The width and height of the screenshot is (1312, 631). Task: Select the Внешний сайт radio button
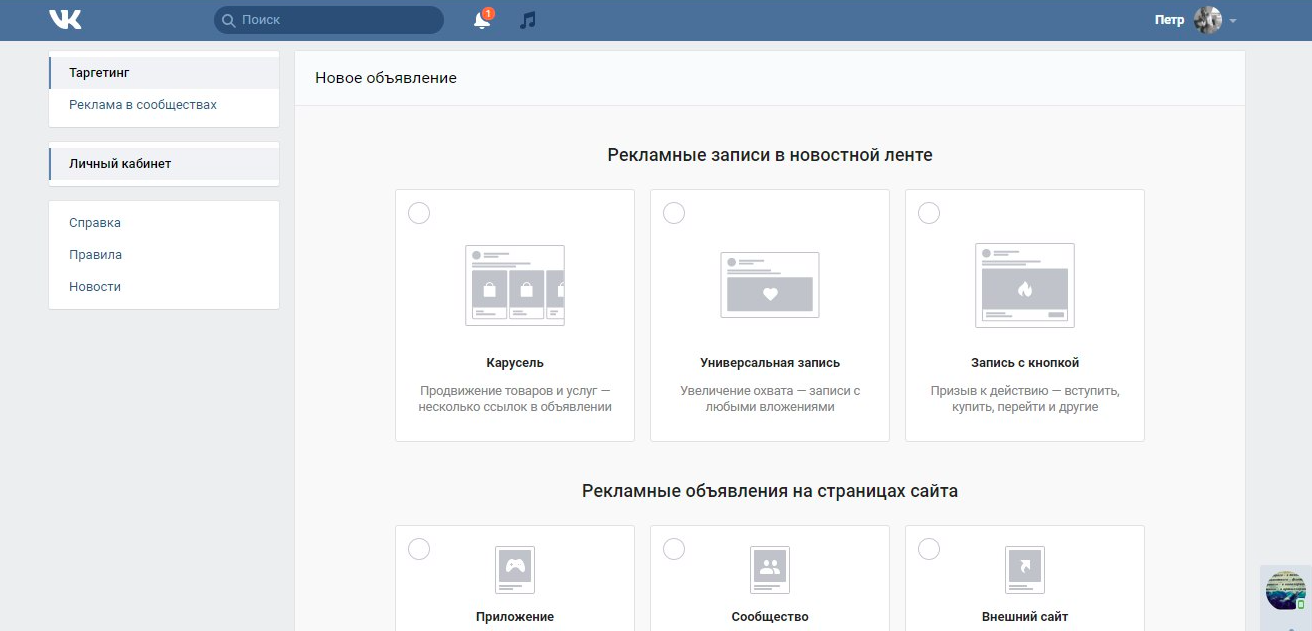pos(929,549)
